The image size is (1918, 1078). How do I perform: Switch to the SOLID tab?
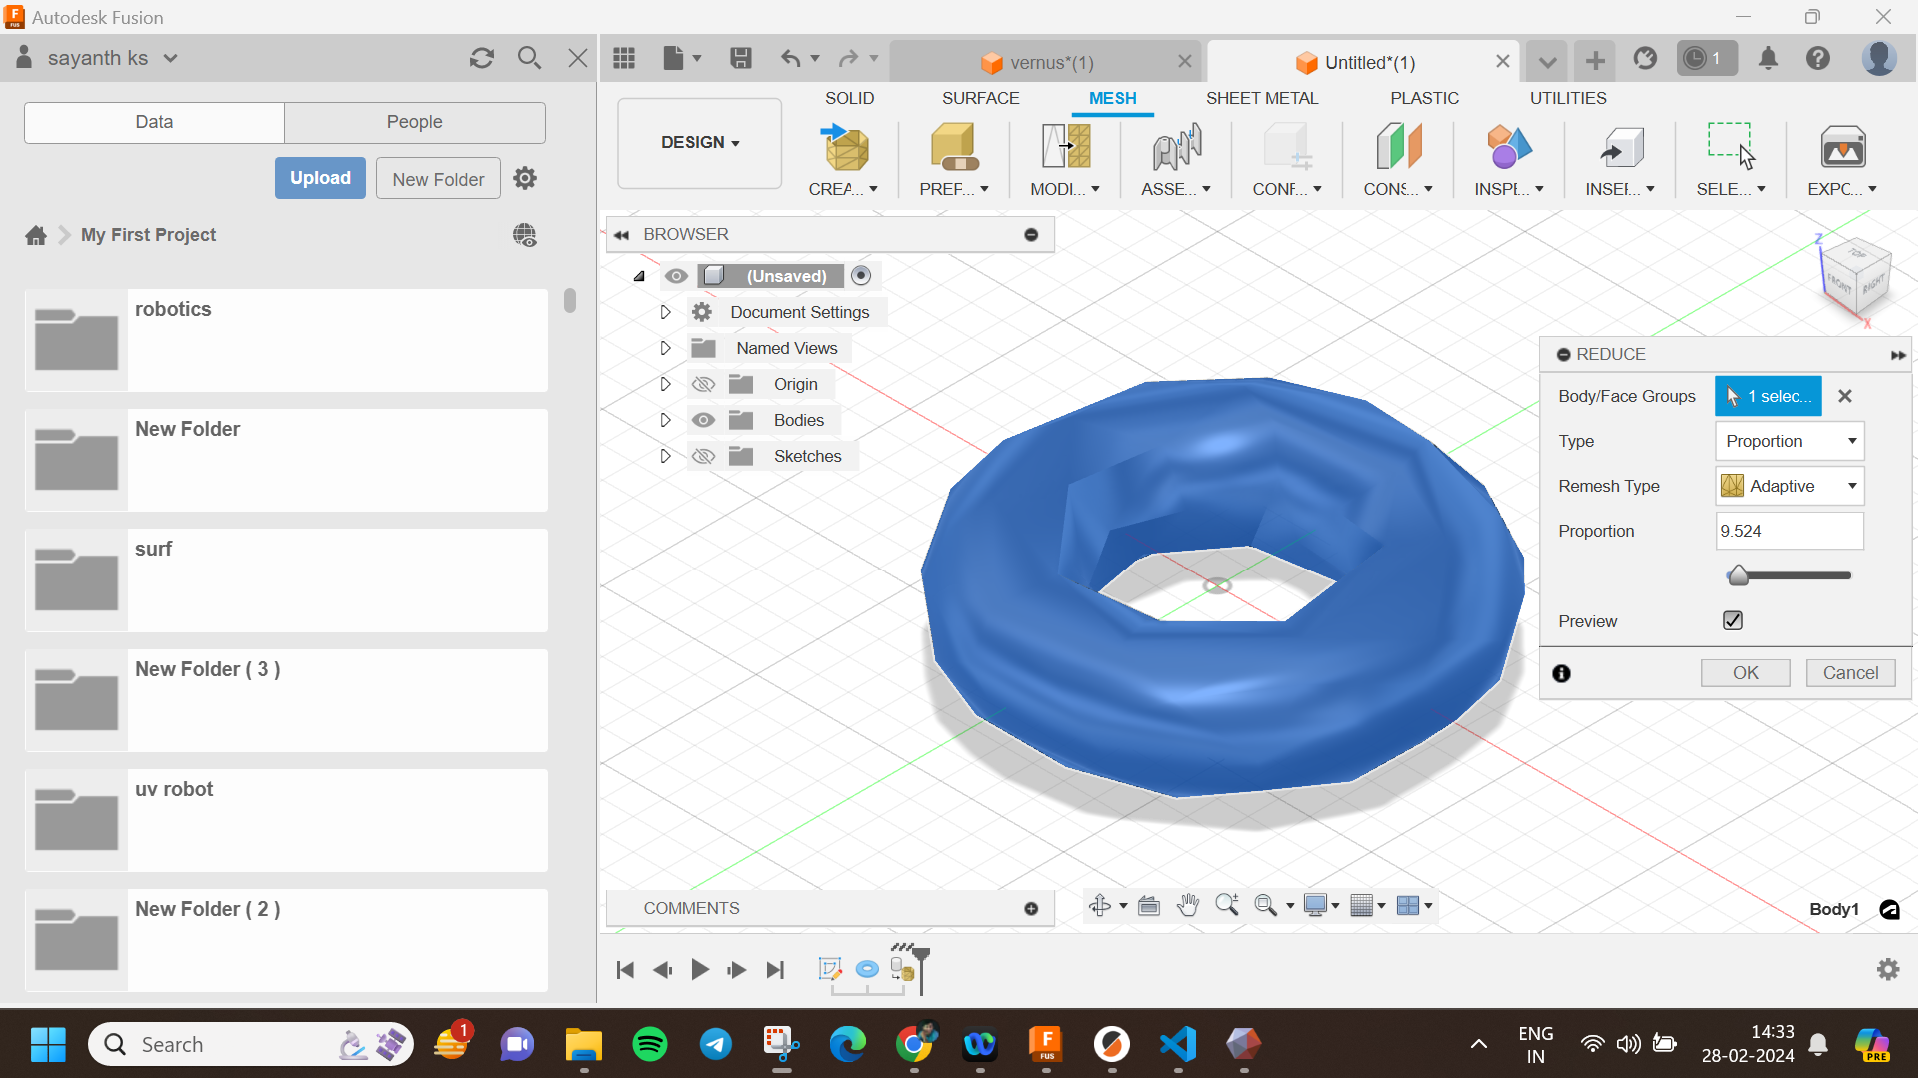tap(849, 98)
